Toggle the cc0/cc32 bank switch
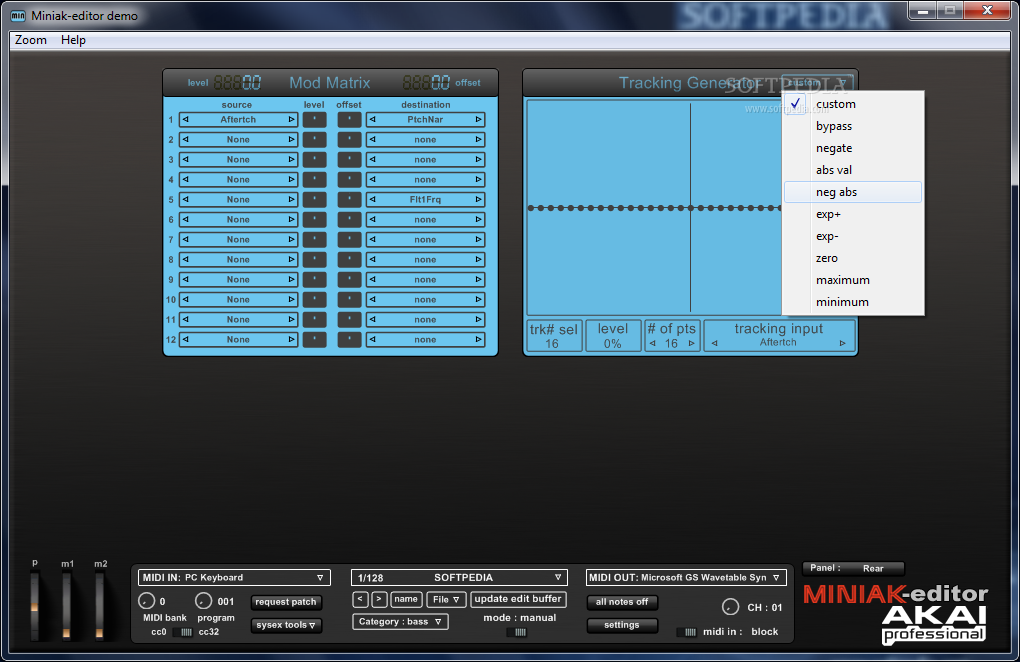 coord(184,632)
